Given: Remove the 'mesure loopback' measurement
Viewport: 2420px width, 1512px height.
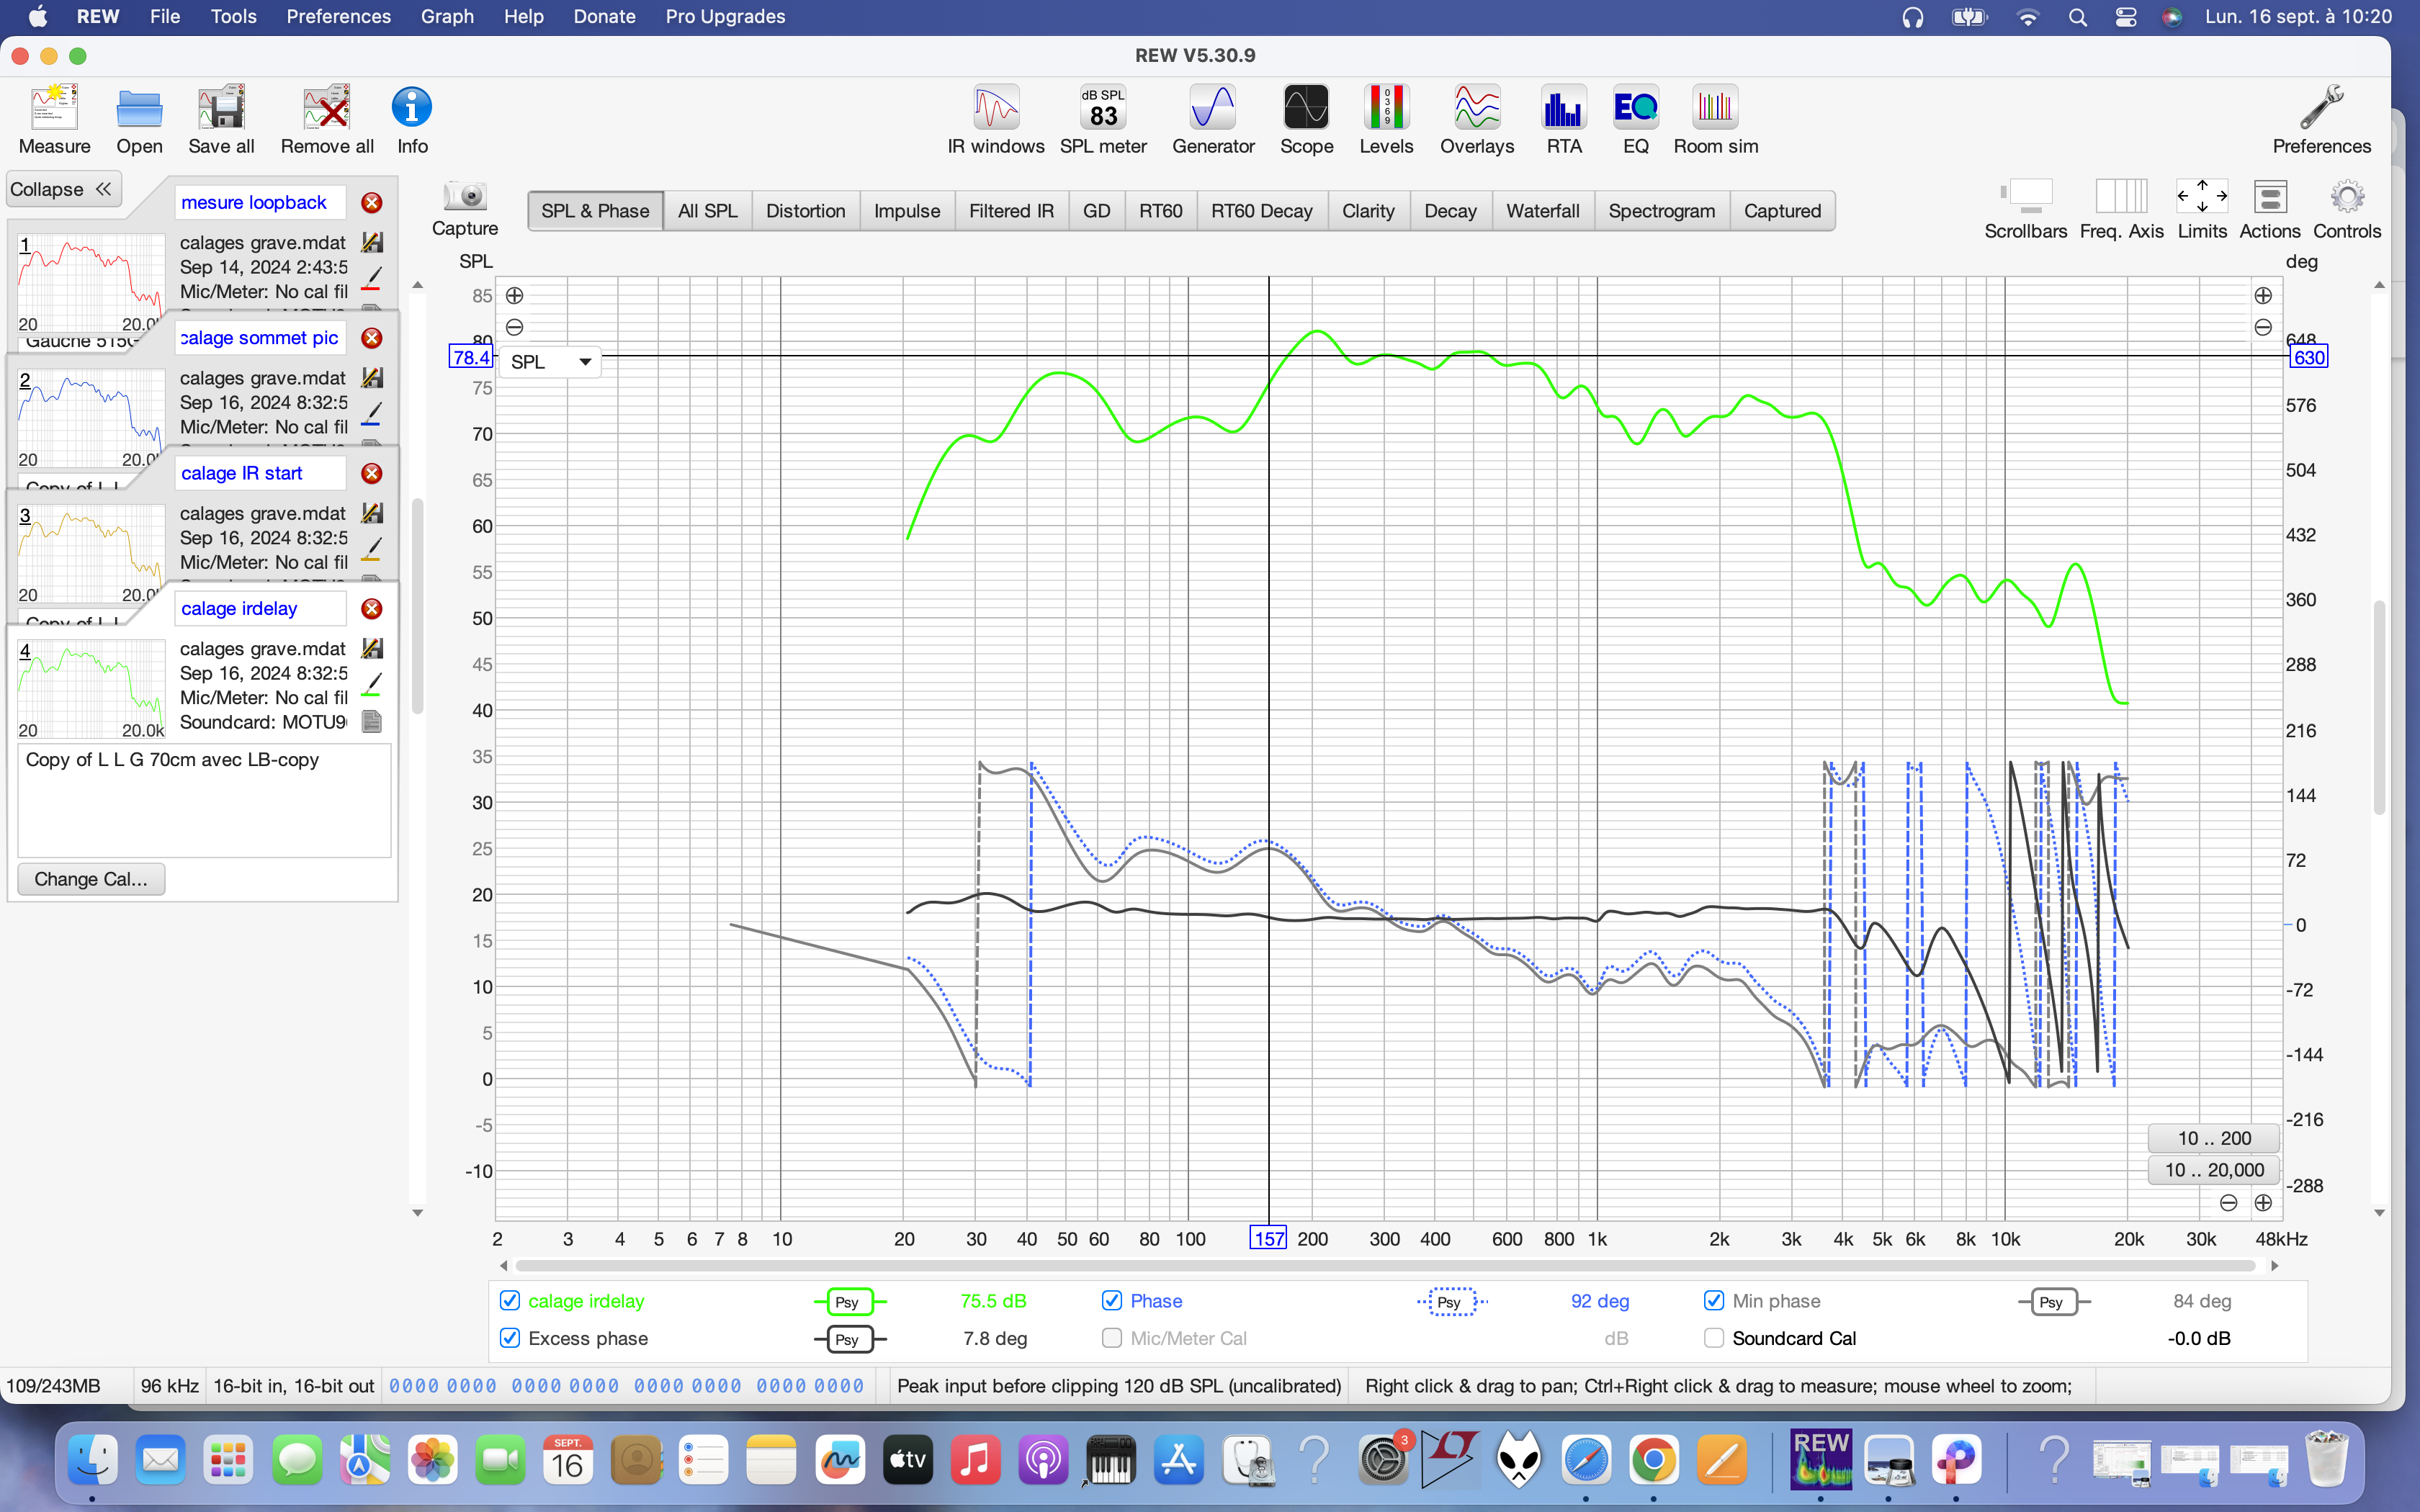Looking at the screenshot, I should (x=372, y=203).
